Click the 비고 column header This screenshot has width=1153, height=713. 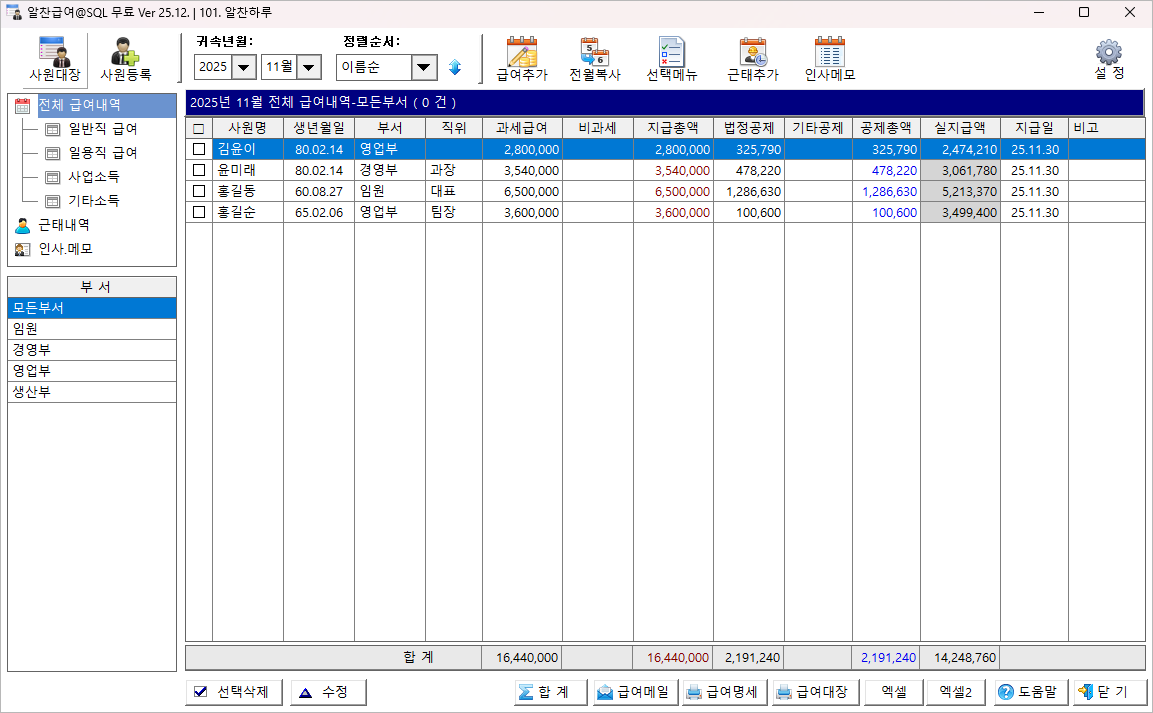[1107, 128]
